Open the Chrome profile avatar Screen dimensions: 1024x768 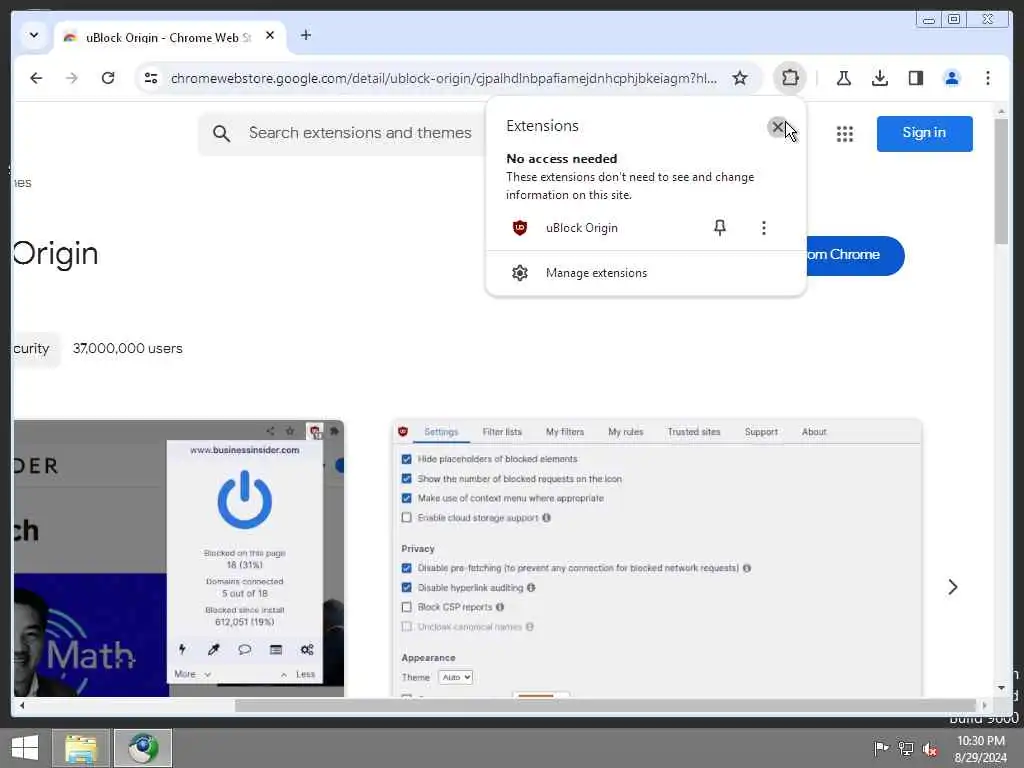click(952, 78)
